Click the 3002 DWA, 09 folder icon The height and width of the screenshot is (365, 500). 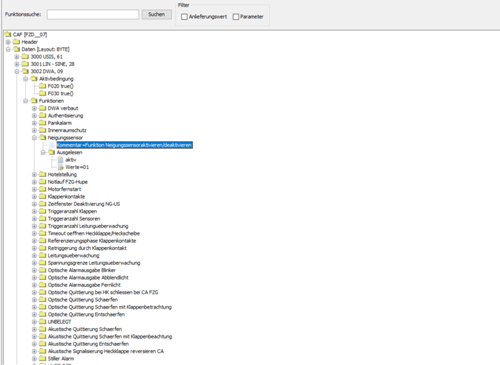point(25,71)
